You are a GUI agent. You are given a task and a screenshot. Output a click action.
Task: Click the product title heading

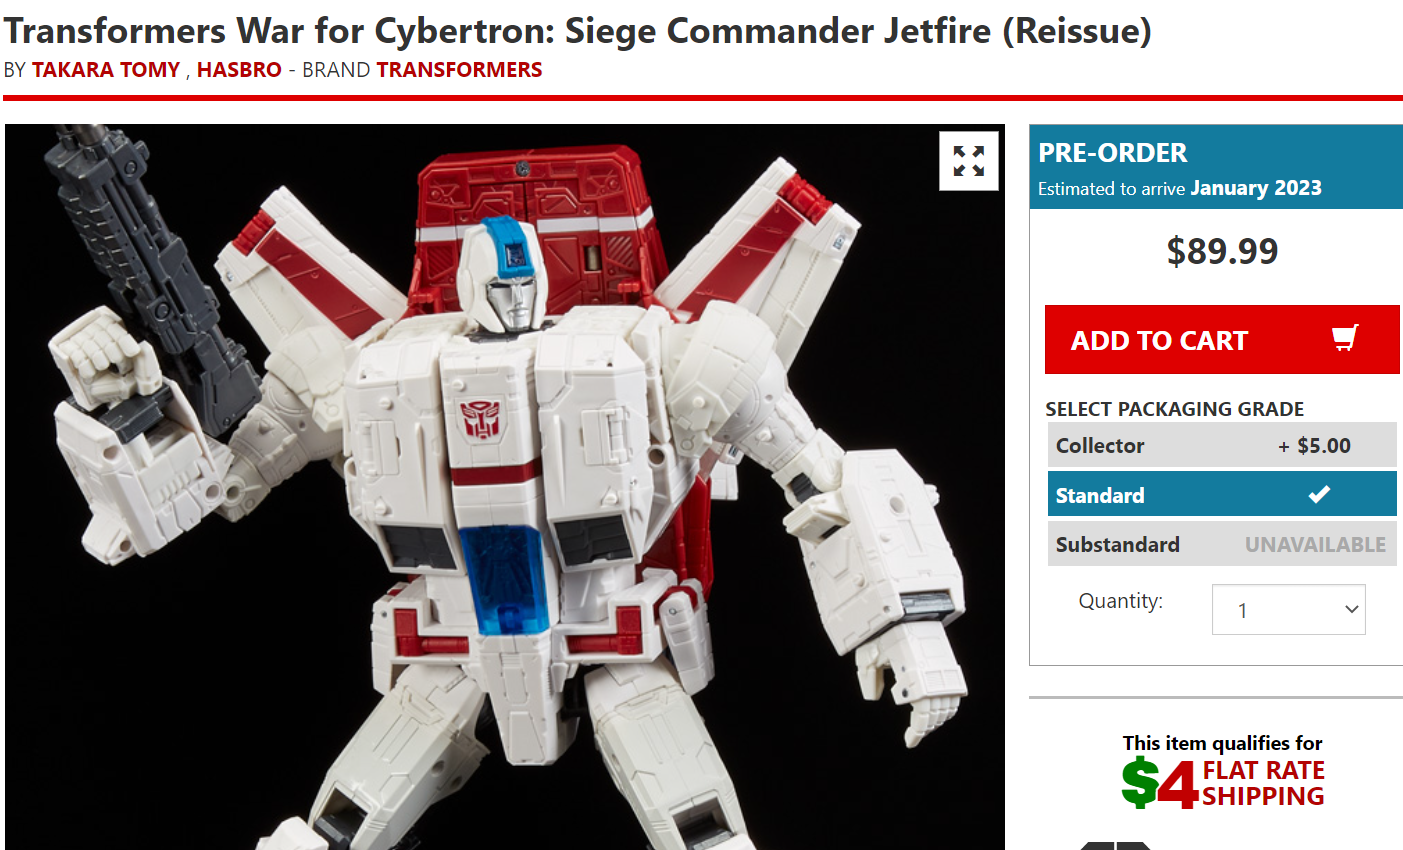[578, 31]
